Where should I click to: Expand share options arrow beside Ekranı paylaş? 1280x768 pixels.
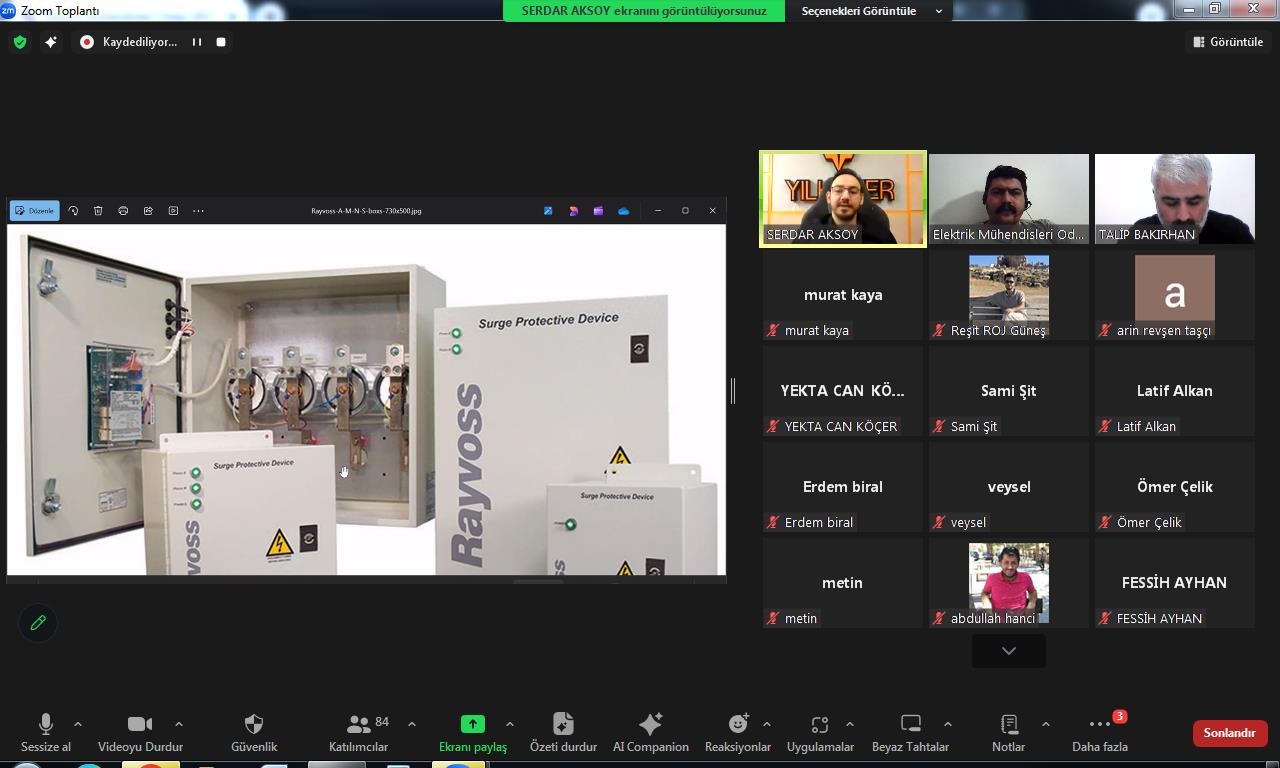509,724
